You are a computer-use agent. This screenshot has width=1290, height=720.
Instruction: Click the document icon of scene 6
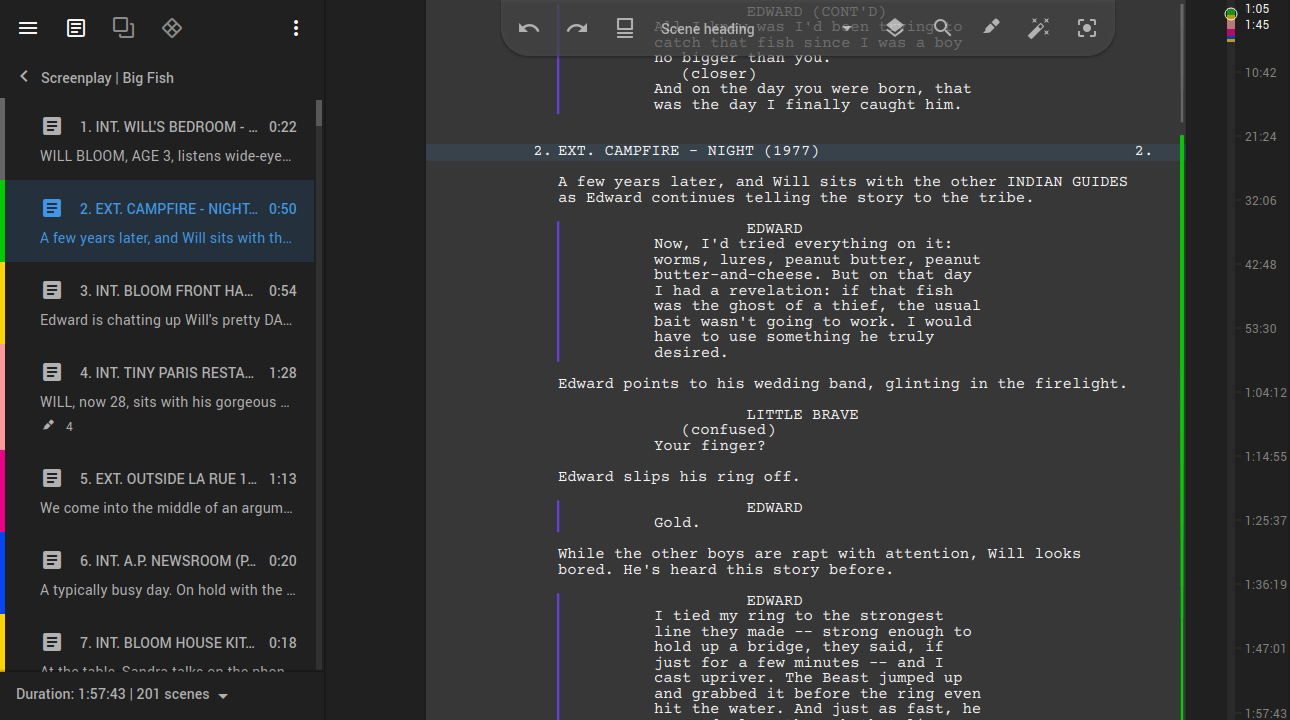tap(52, 561)
